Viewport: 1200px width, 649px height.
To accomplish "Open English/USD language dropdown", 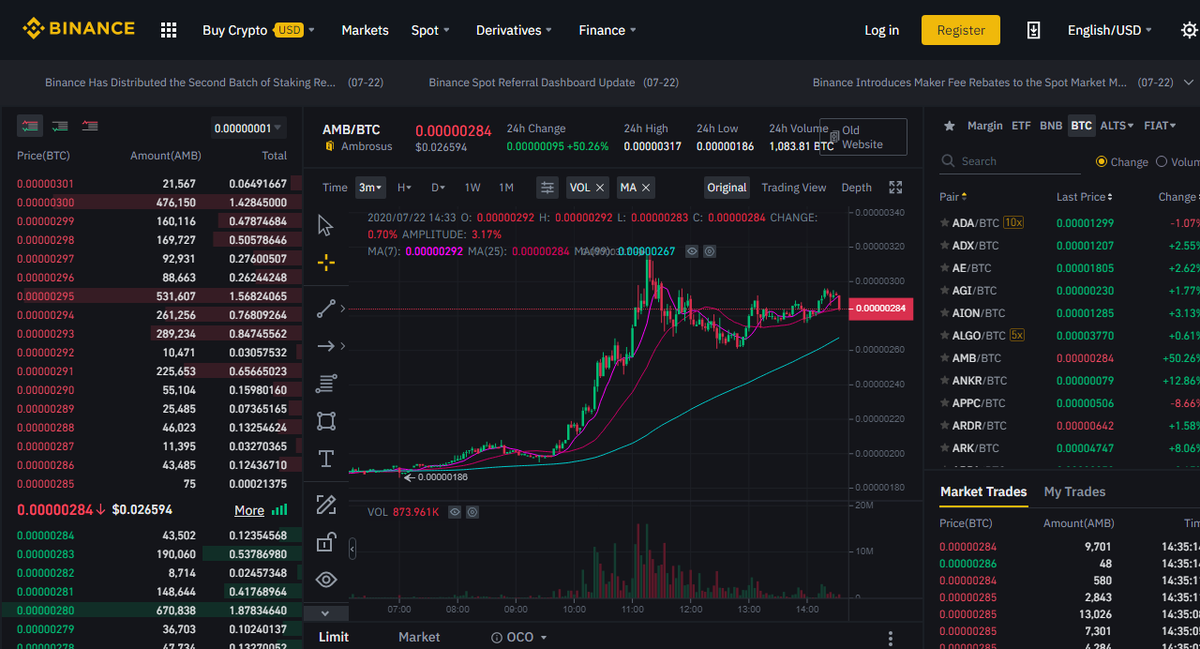I will [x=1109, y=30].
